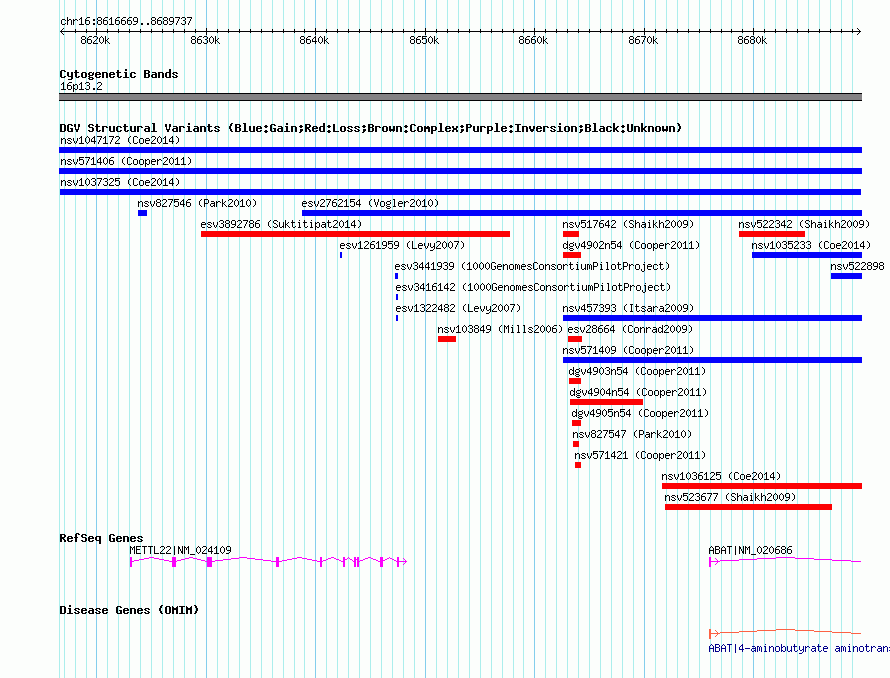890x678 pixels.
Task: Click the 16p13.2 cytogenetic band bar
Action: [x=460, y=97]
